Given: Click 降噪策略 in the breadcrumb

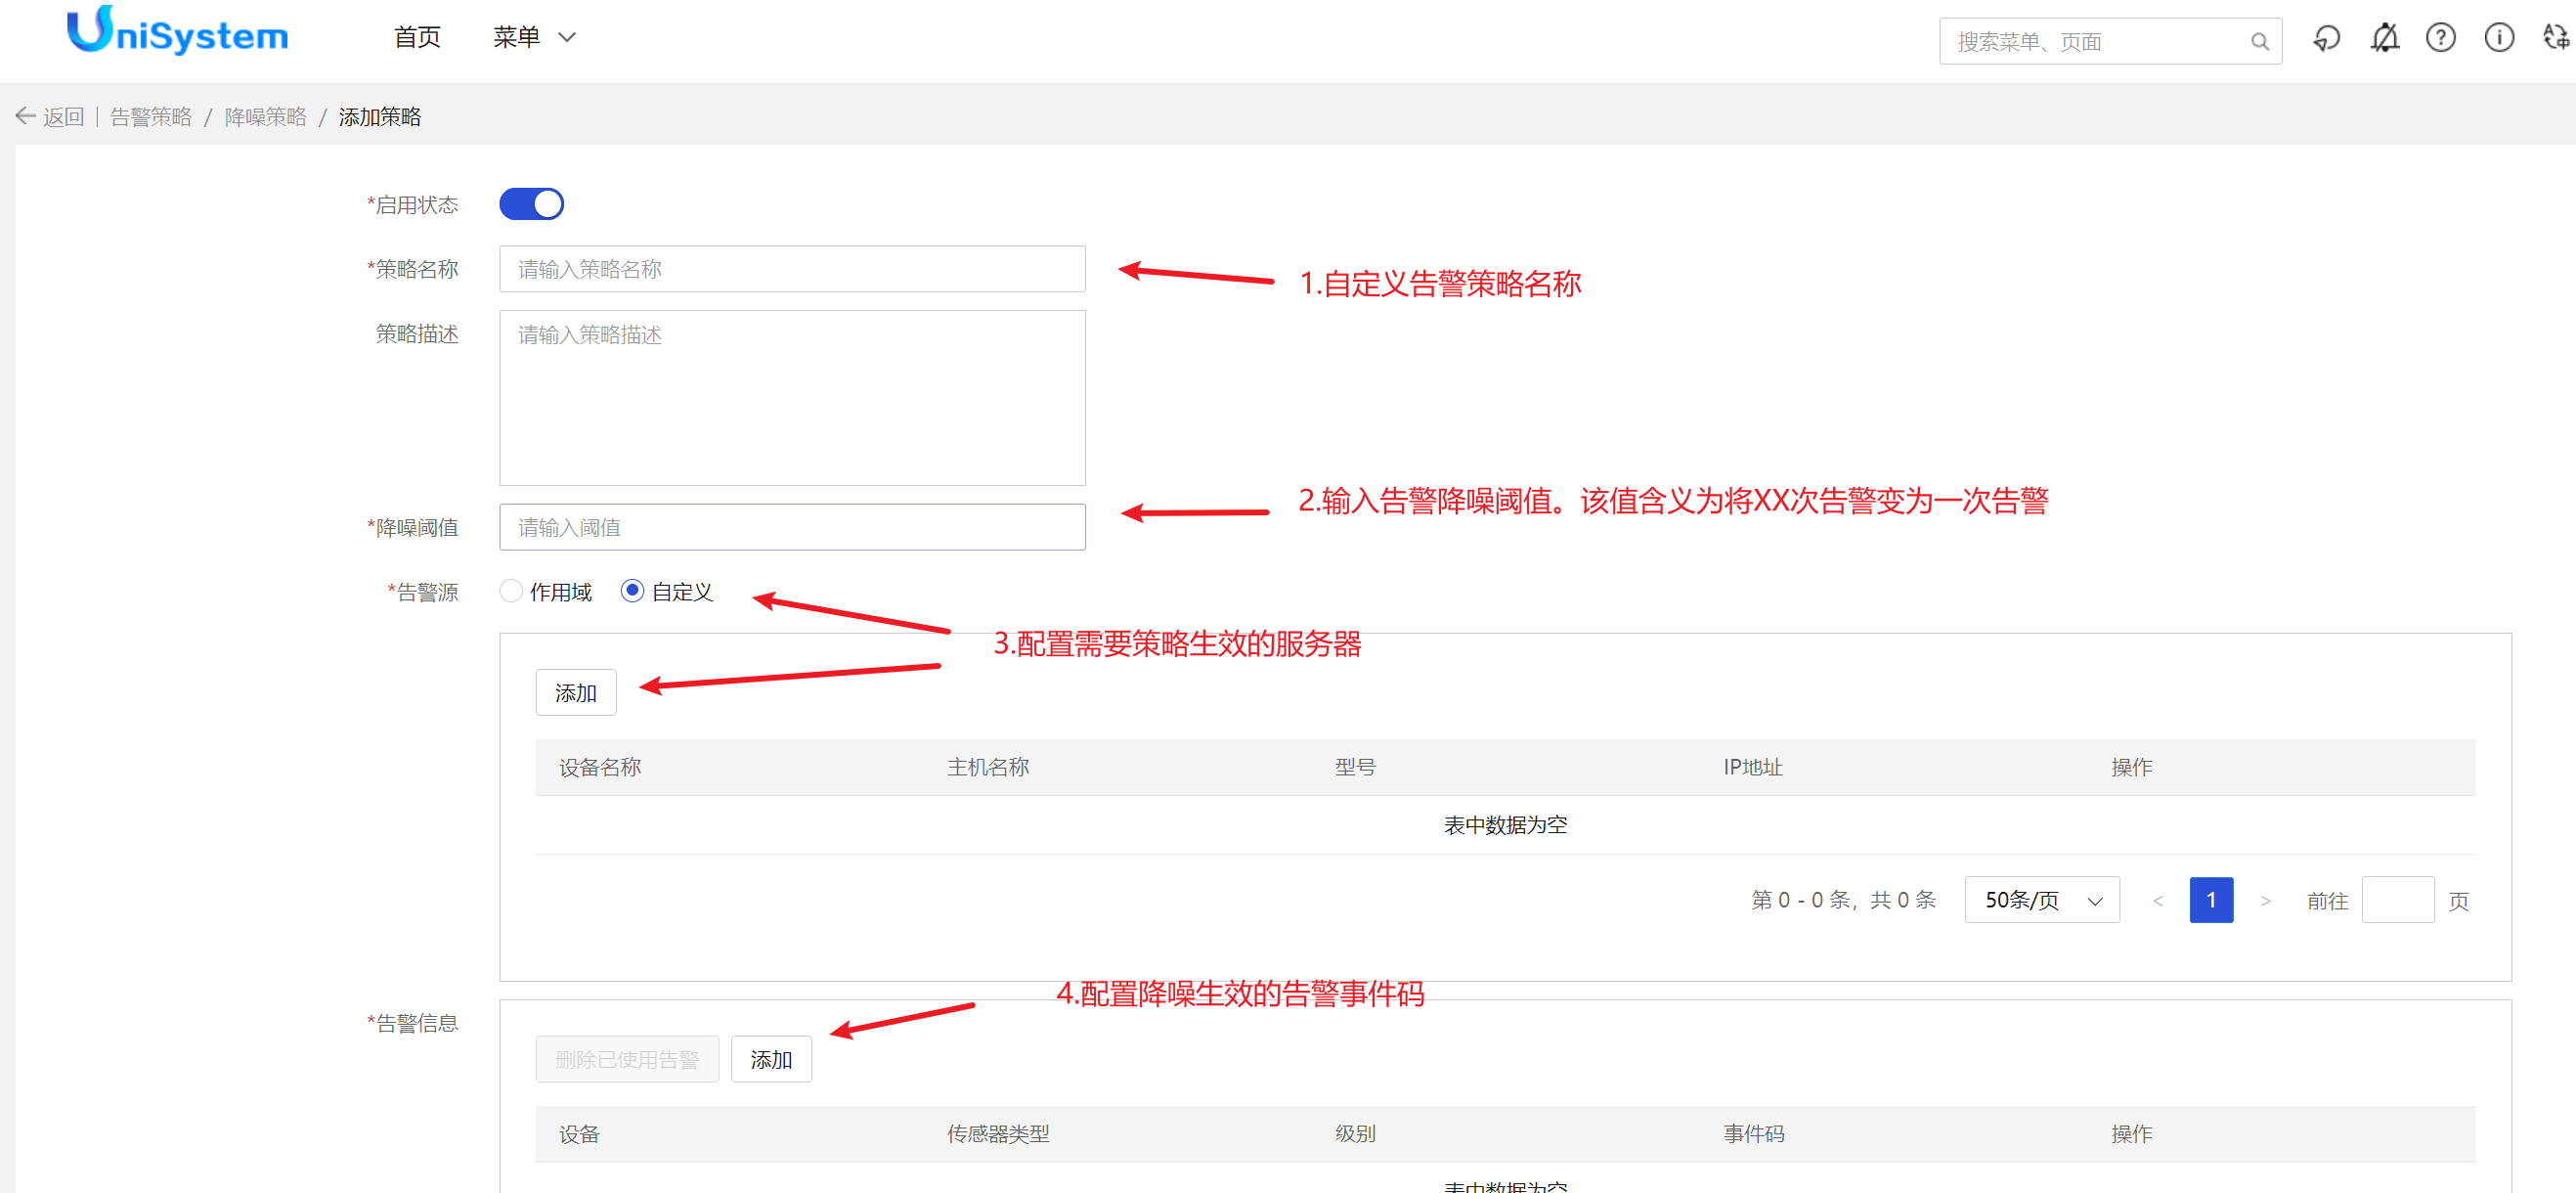Looking at the screenshot, I should [265, 117].
